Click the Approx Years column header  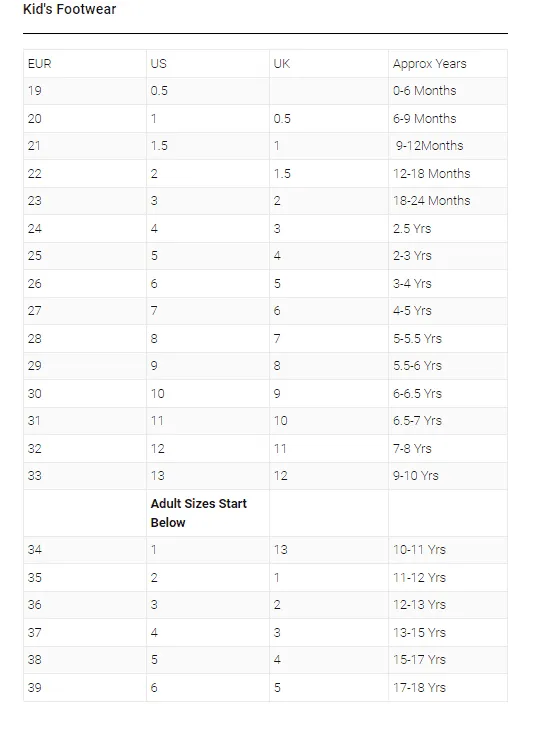click(448, 64)
